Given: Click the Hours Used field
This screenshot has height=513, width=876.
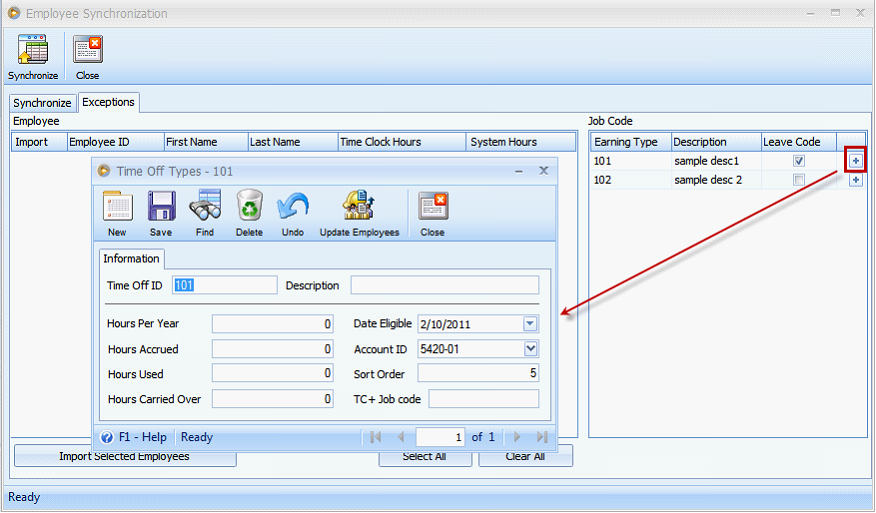Looking at the screenshot, I should [273, 373].
